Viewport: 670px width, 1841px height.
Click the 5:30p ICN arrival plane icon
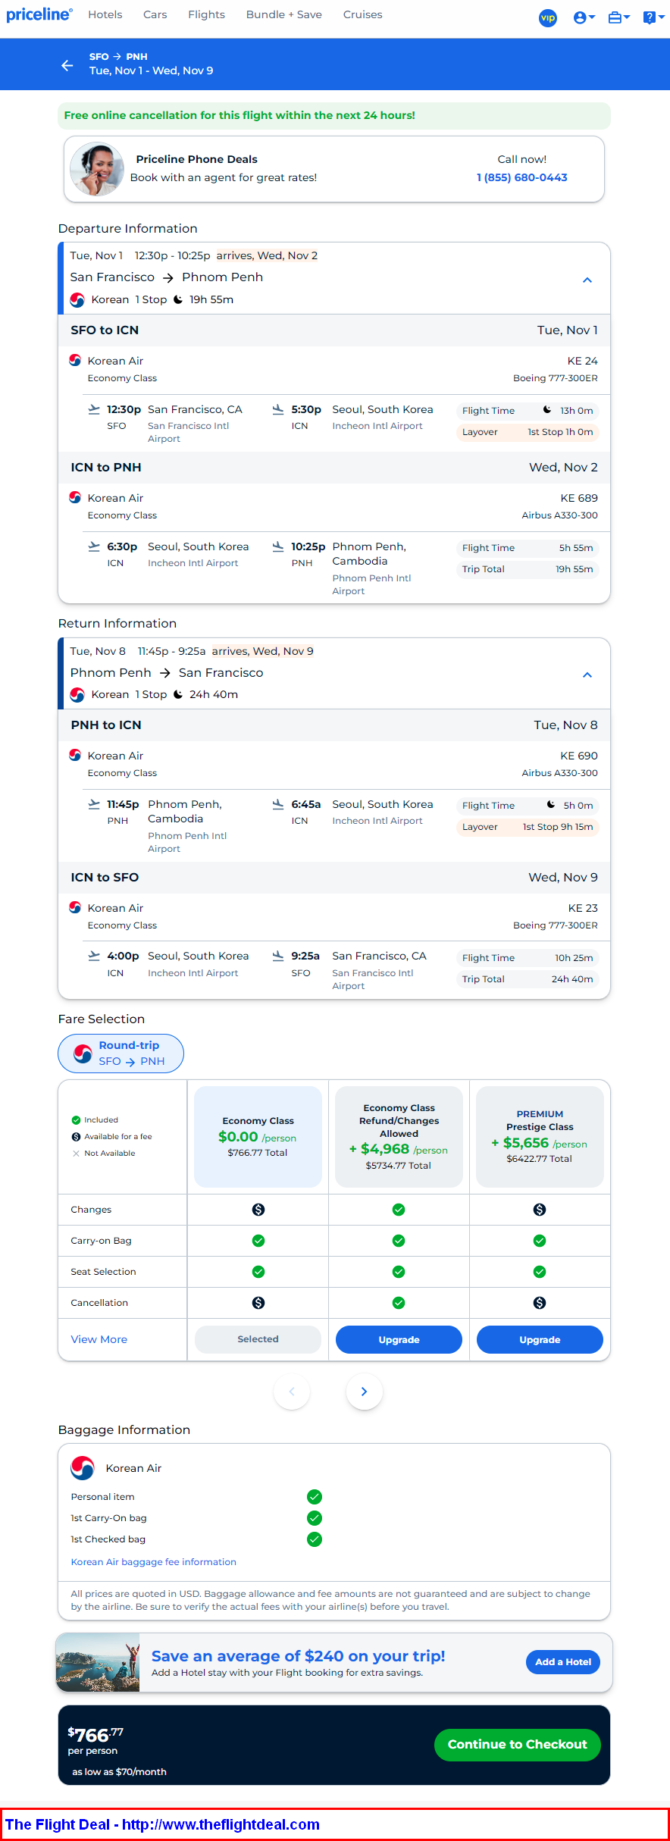click(x=278, y=409)
